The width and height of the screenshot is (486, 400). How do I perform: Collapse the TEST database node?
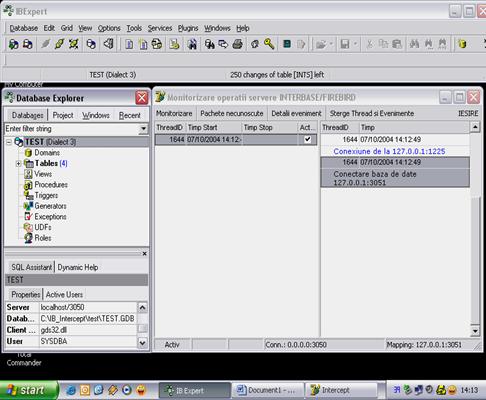pyautogui.click(x=9, y=142)
